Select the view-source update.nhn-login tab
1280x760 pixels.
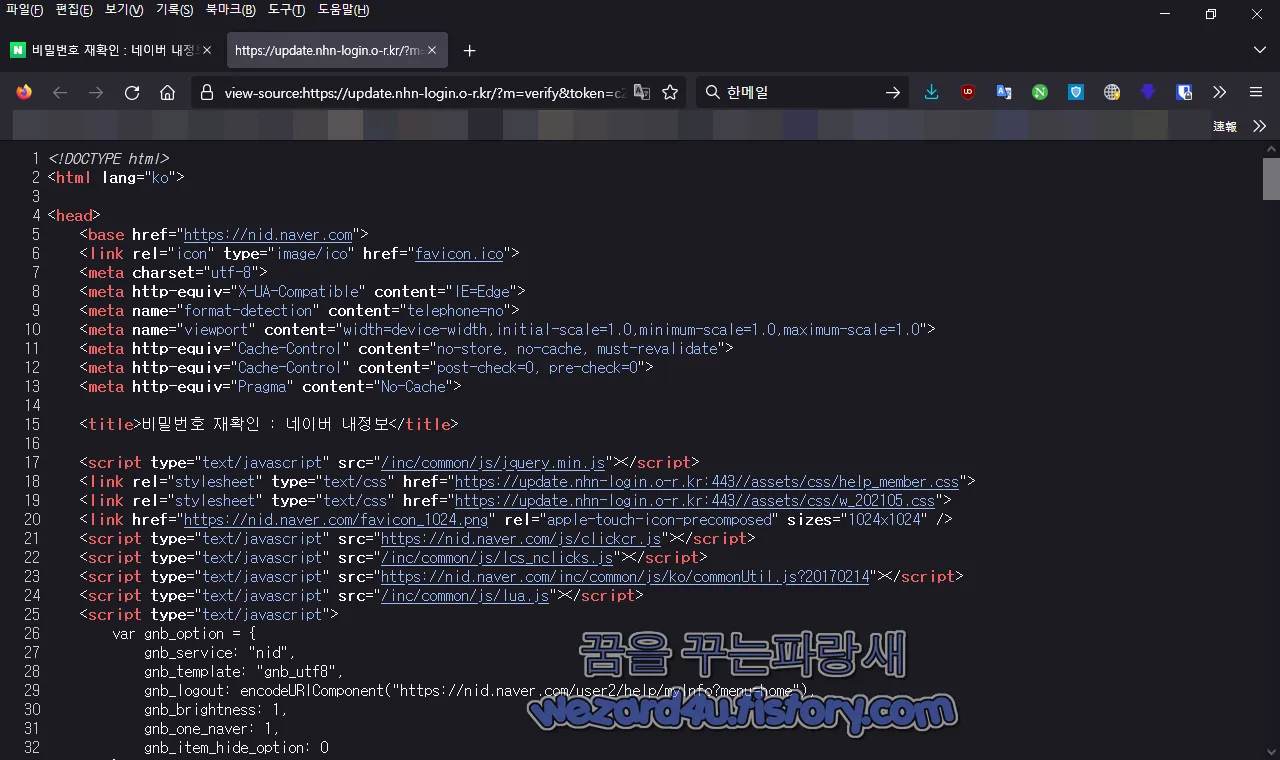(x=337, y=50)
